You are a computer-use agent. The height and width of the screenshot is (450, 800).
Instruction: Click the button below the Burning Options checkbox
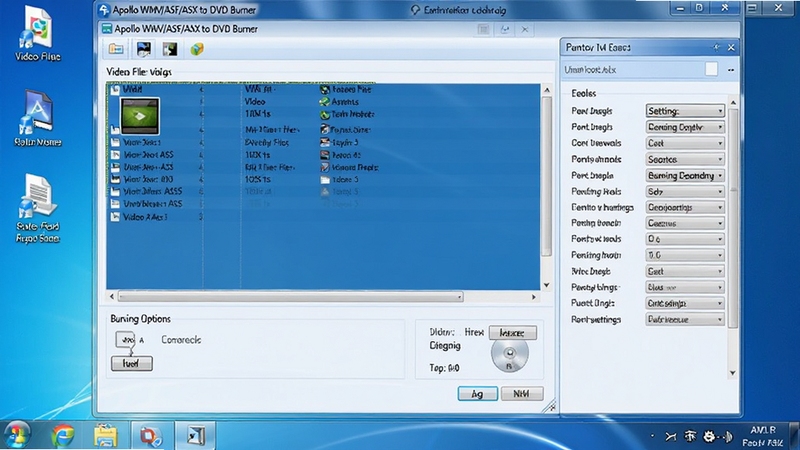click(132, 363)
